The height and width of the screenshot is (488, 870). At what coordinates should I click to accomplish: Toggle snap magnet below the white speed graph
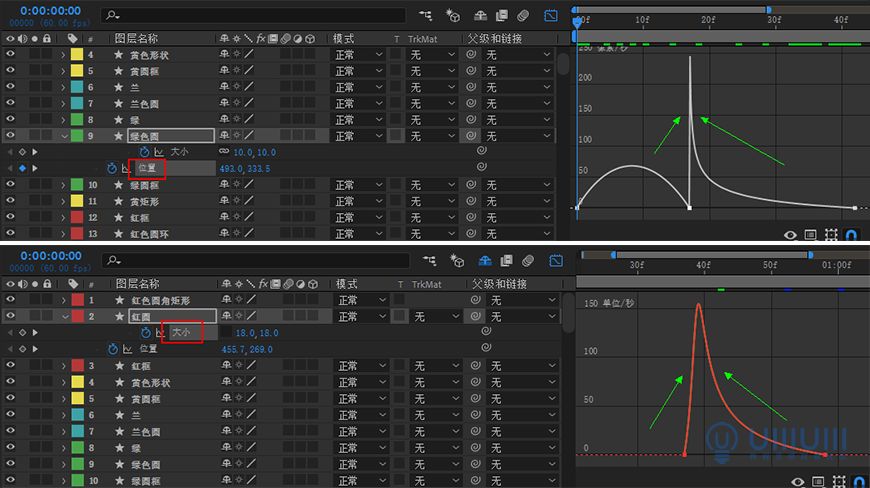pos(851,236)
